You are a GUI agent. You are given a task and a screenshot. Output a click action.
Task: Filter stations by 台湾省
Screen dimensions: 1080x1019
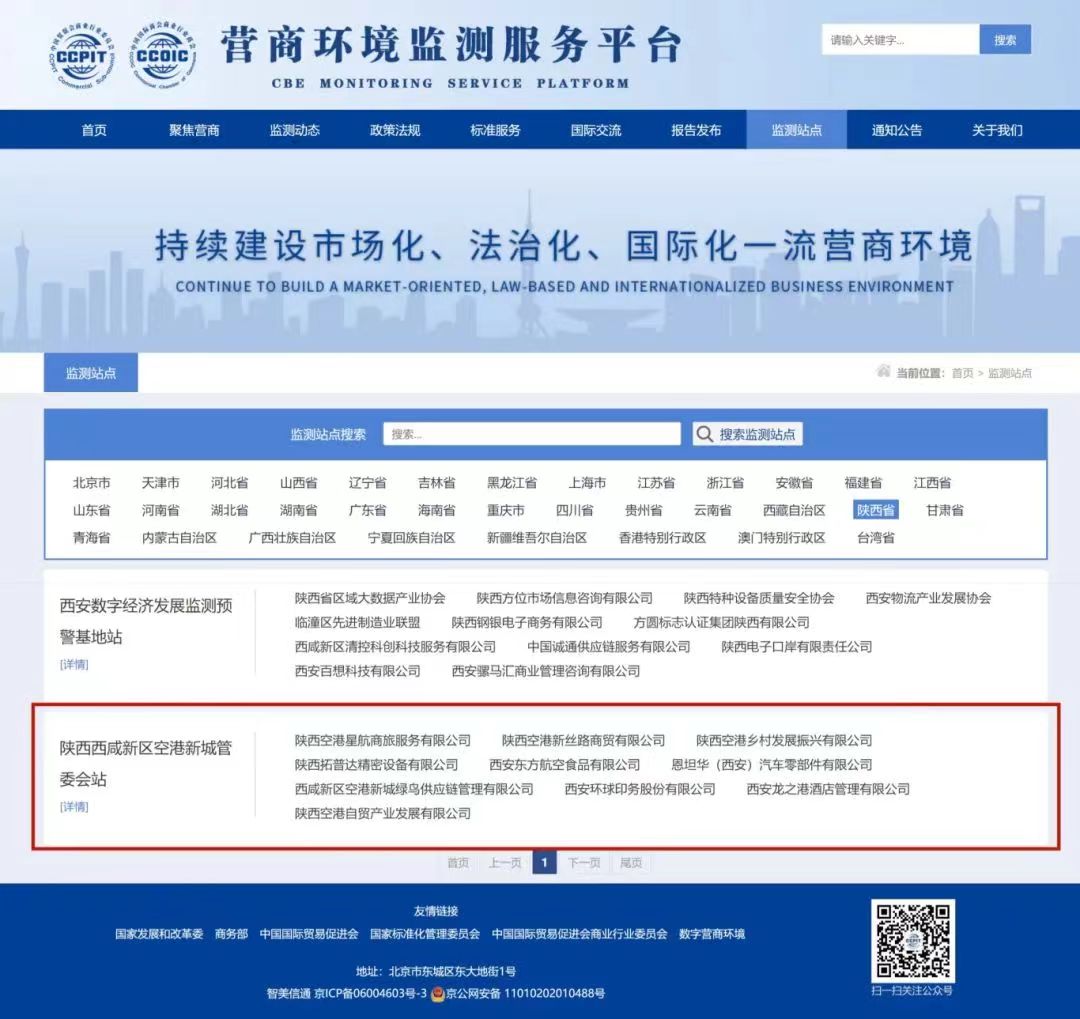click(875, 537)
